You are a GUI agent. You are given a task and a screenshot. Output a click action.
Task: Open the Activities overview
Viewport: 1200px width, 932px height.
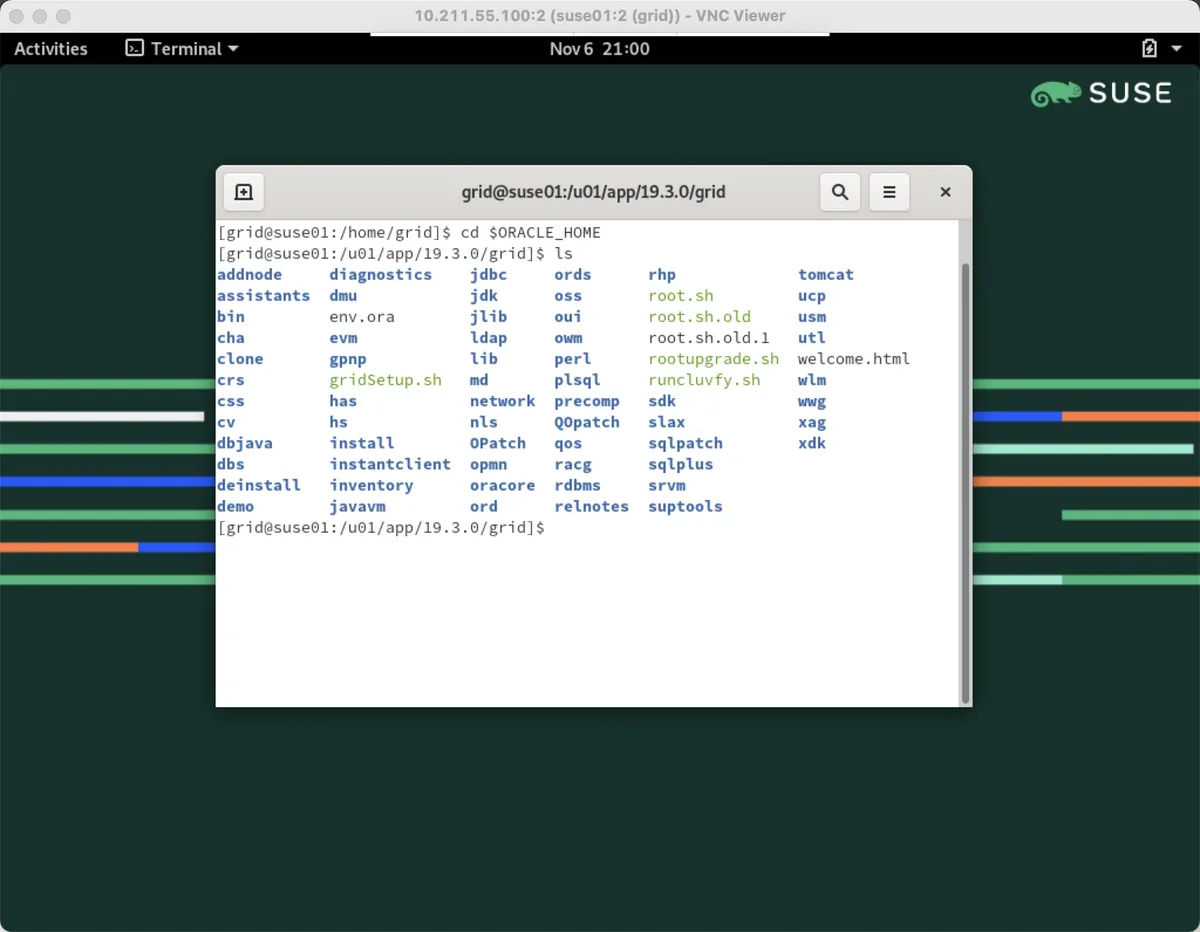click(49, 48)
